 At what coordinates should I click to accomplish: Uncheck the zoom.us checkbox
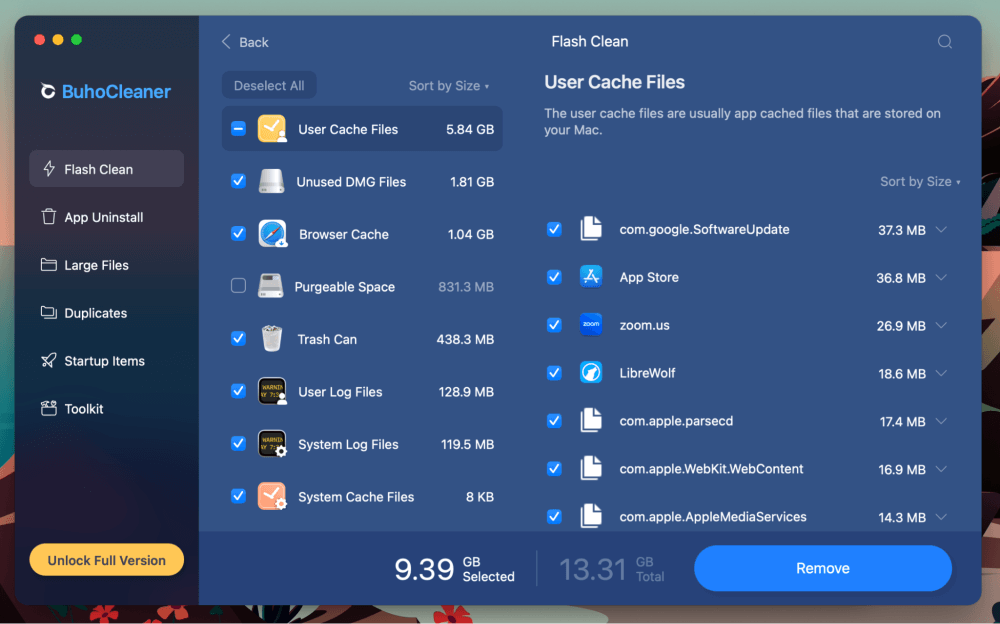(x=554, y=325)
